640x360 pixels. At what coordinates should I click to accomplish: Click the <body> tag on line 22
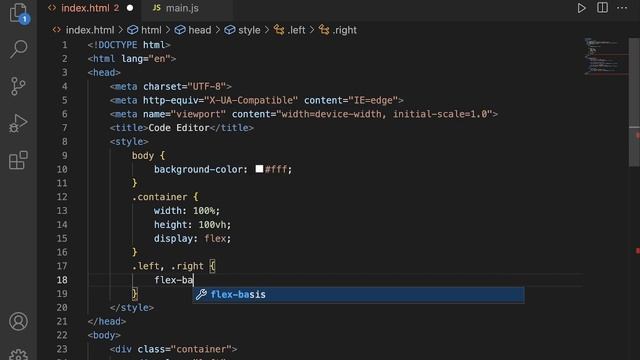coord(104,335)
